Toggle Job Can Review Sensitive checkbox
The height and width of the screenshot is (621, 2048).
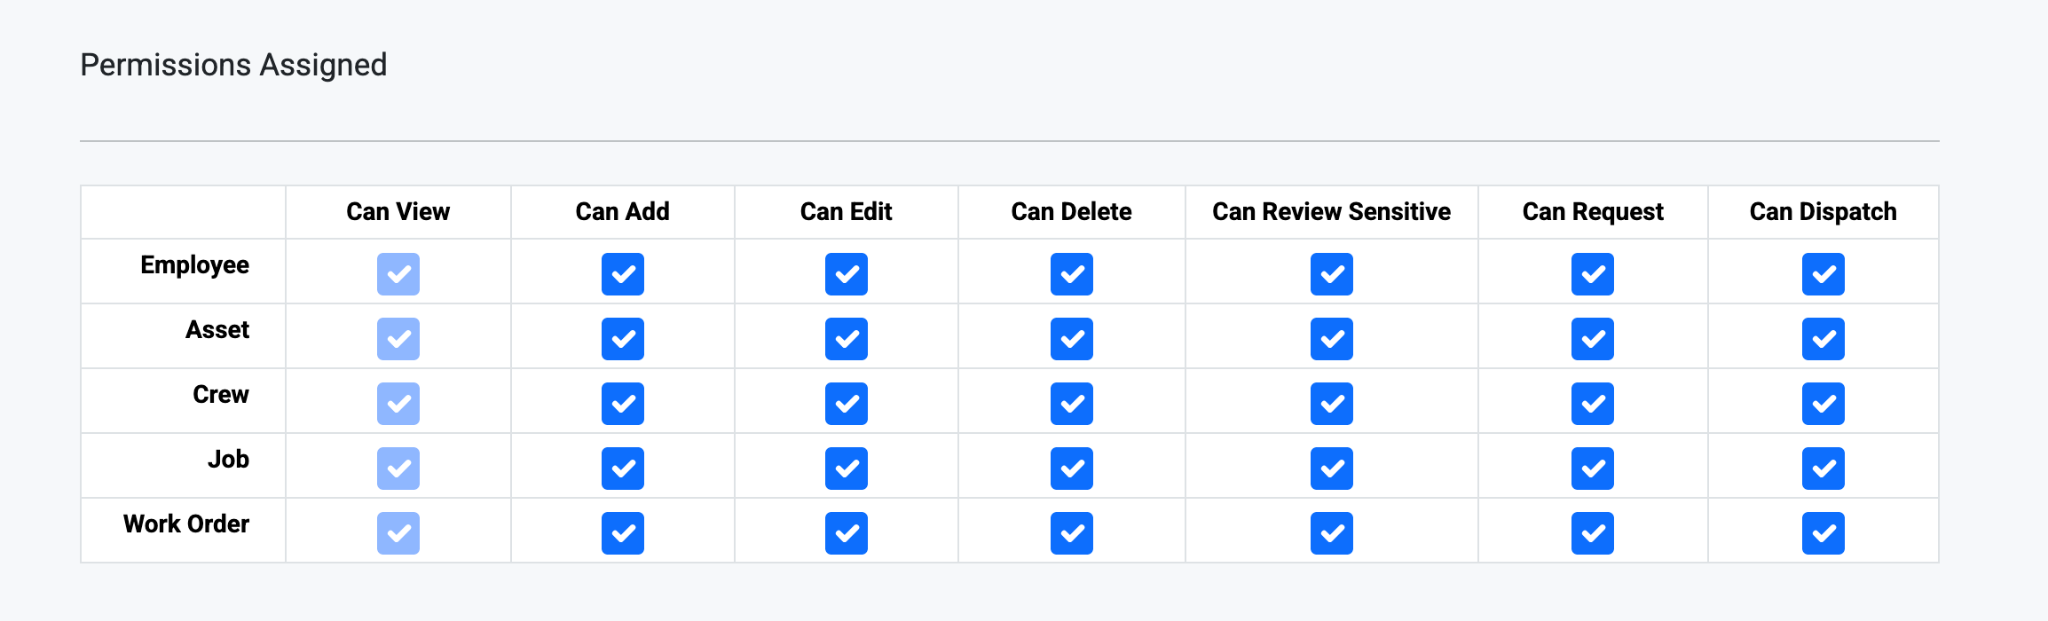1331,468
